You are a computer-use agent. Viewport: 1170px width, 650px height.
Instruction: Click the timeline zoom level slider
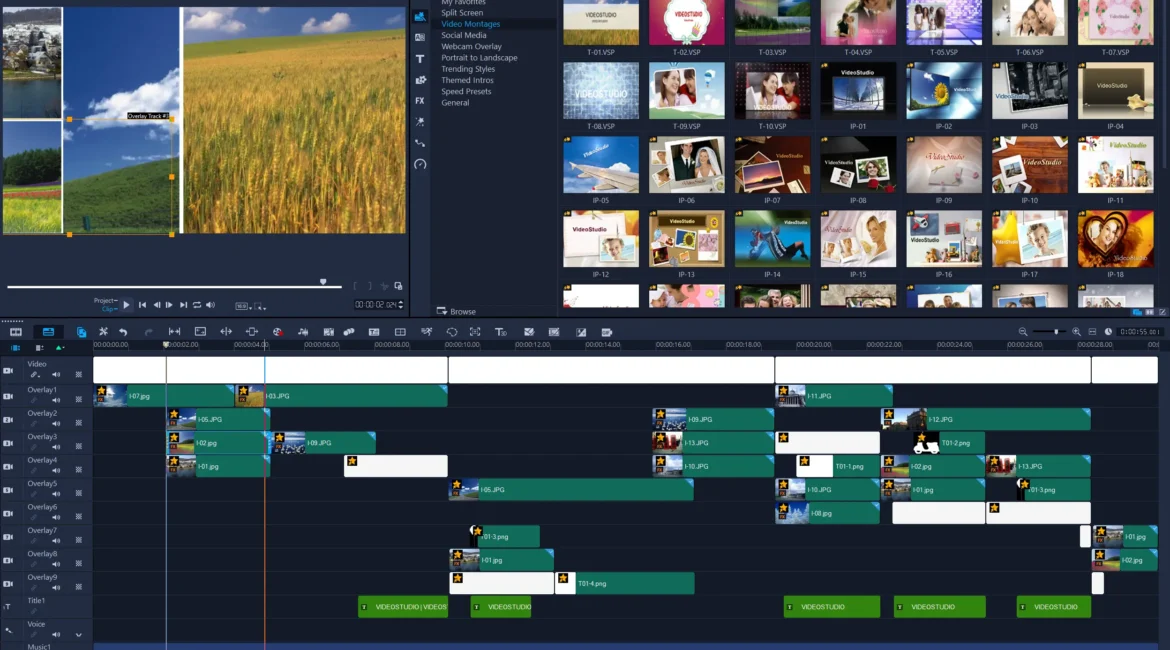[x=1049, y=332]
